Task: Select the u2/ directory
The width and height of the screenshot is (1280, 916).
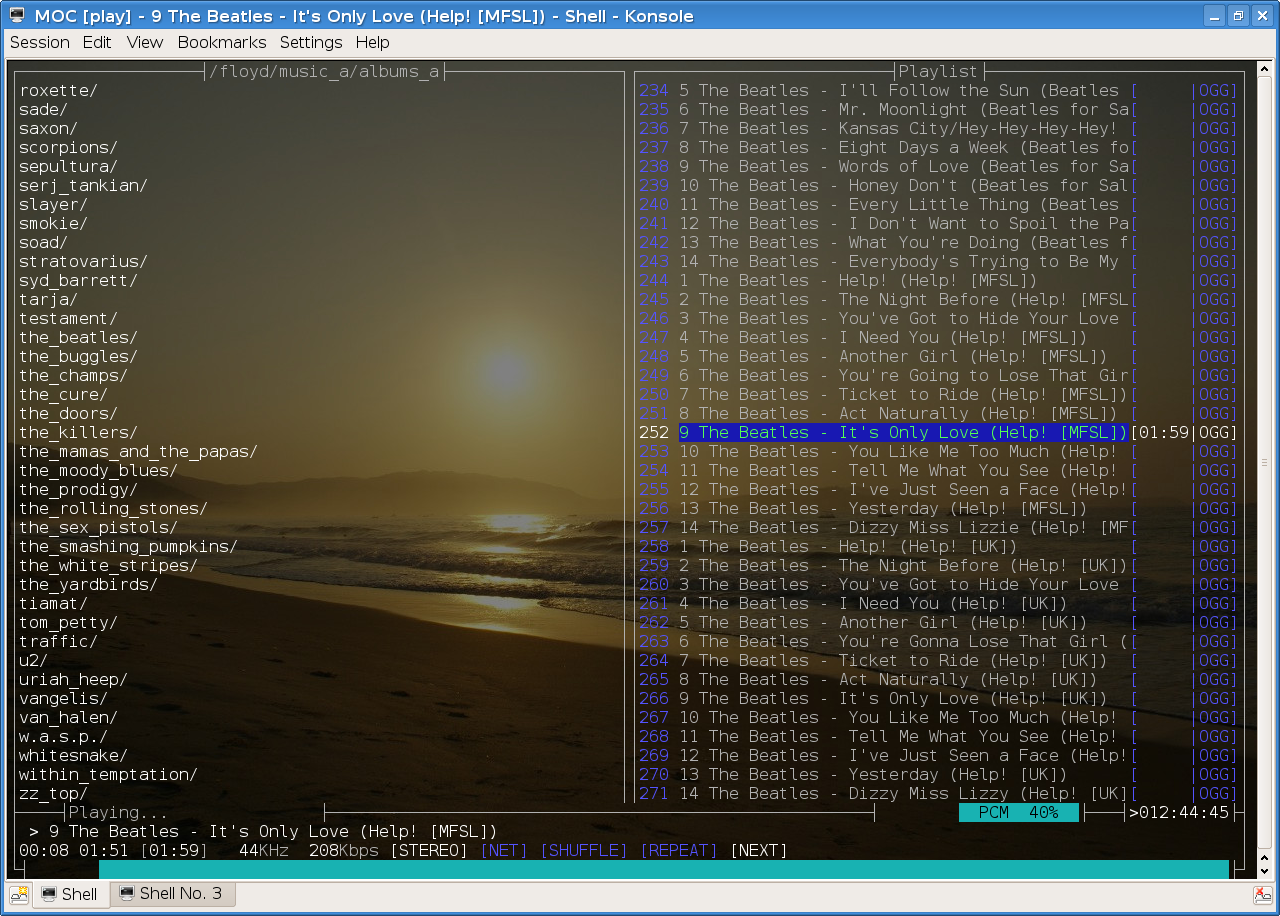Action: click(33, 660)
